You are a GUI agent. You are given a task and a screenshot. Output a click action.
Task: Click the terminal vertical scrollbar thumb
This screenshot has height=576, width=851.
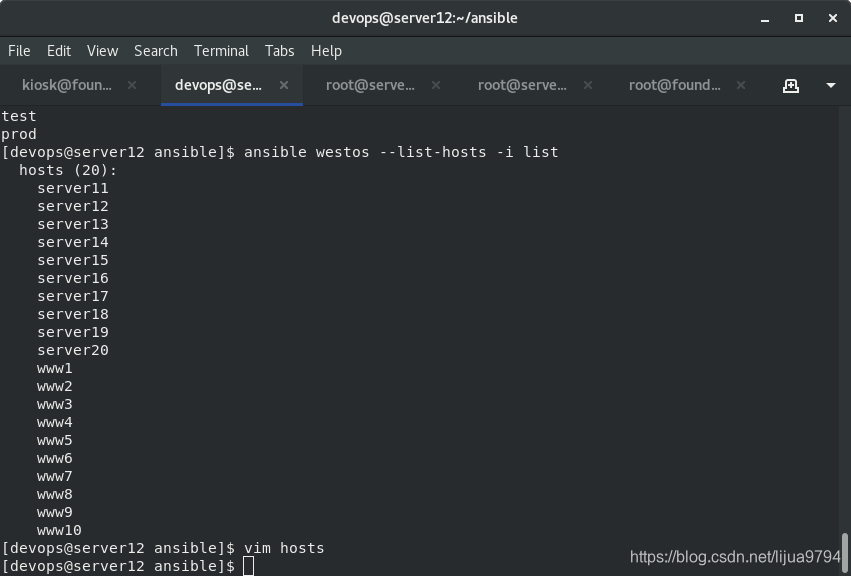click(845, 553)
